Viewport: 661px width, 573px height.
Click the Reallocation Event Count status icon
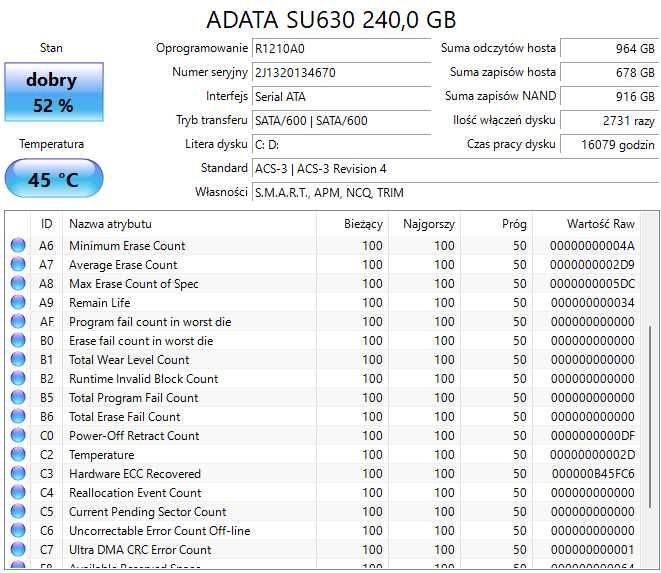click(x=18, y=492)
